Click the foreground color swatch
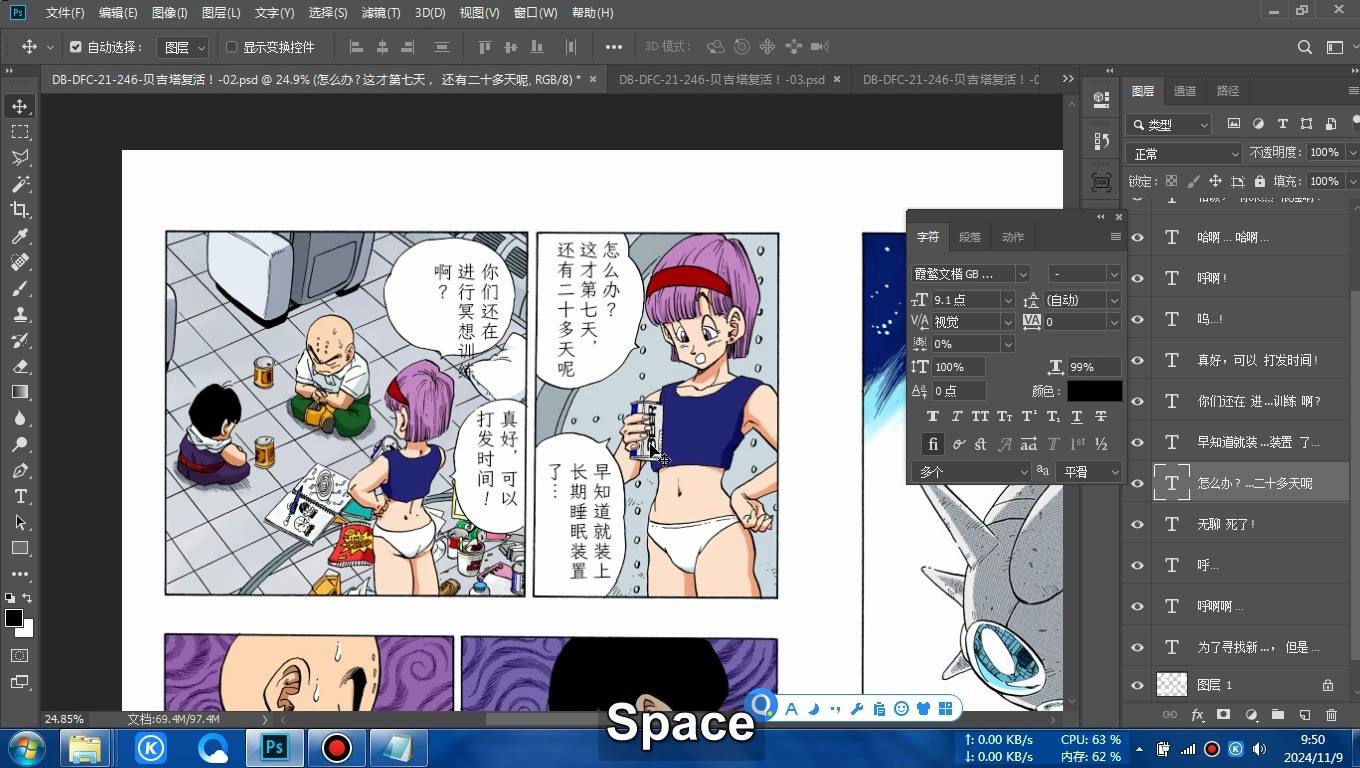 14,618
